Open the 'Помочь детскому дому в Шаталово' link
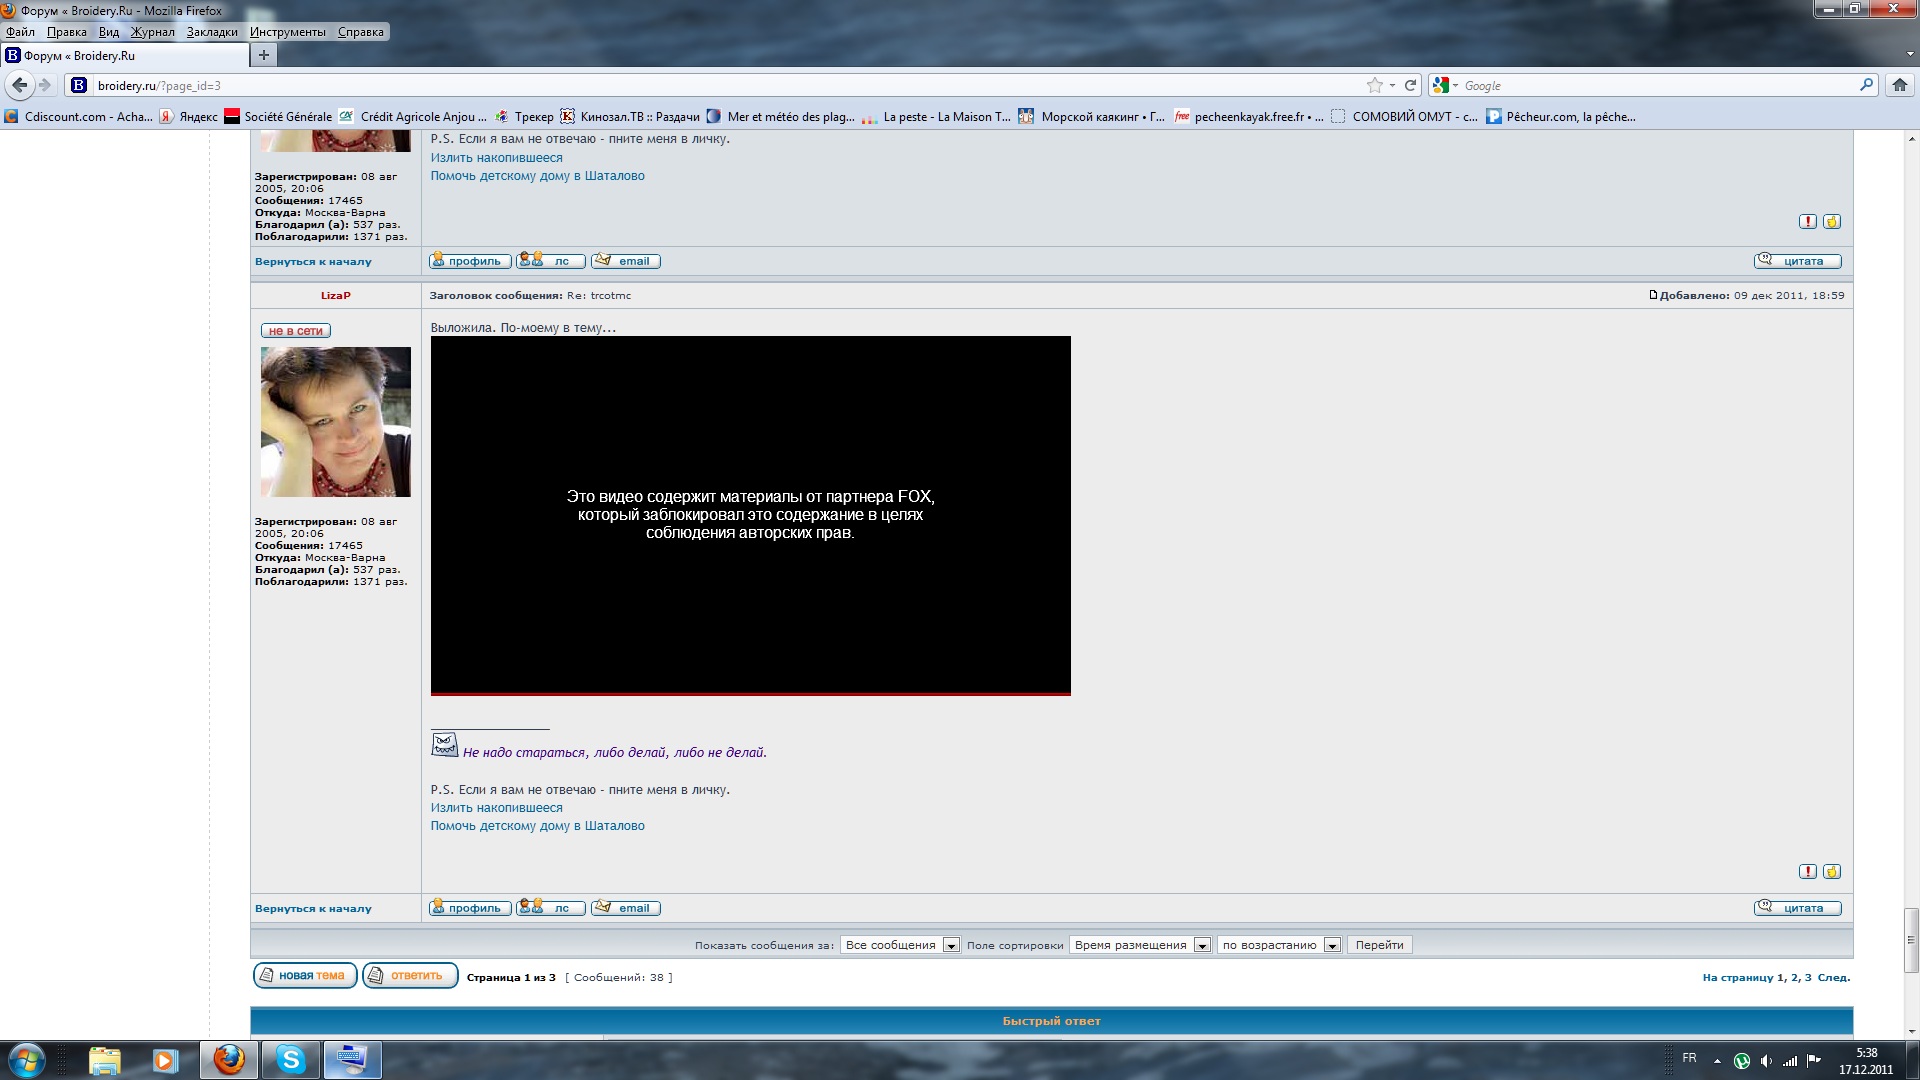This screenshot has height=1080, width=1920. pos(537,826)
